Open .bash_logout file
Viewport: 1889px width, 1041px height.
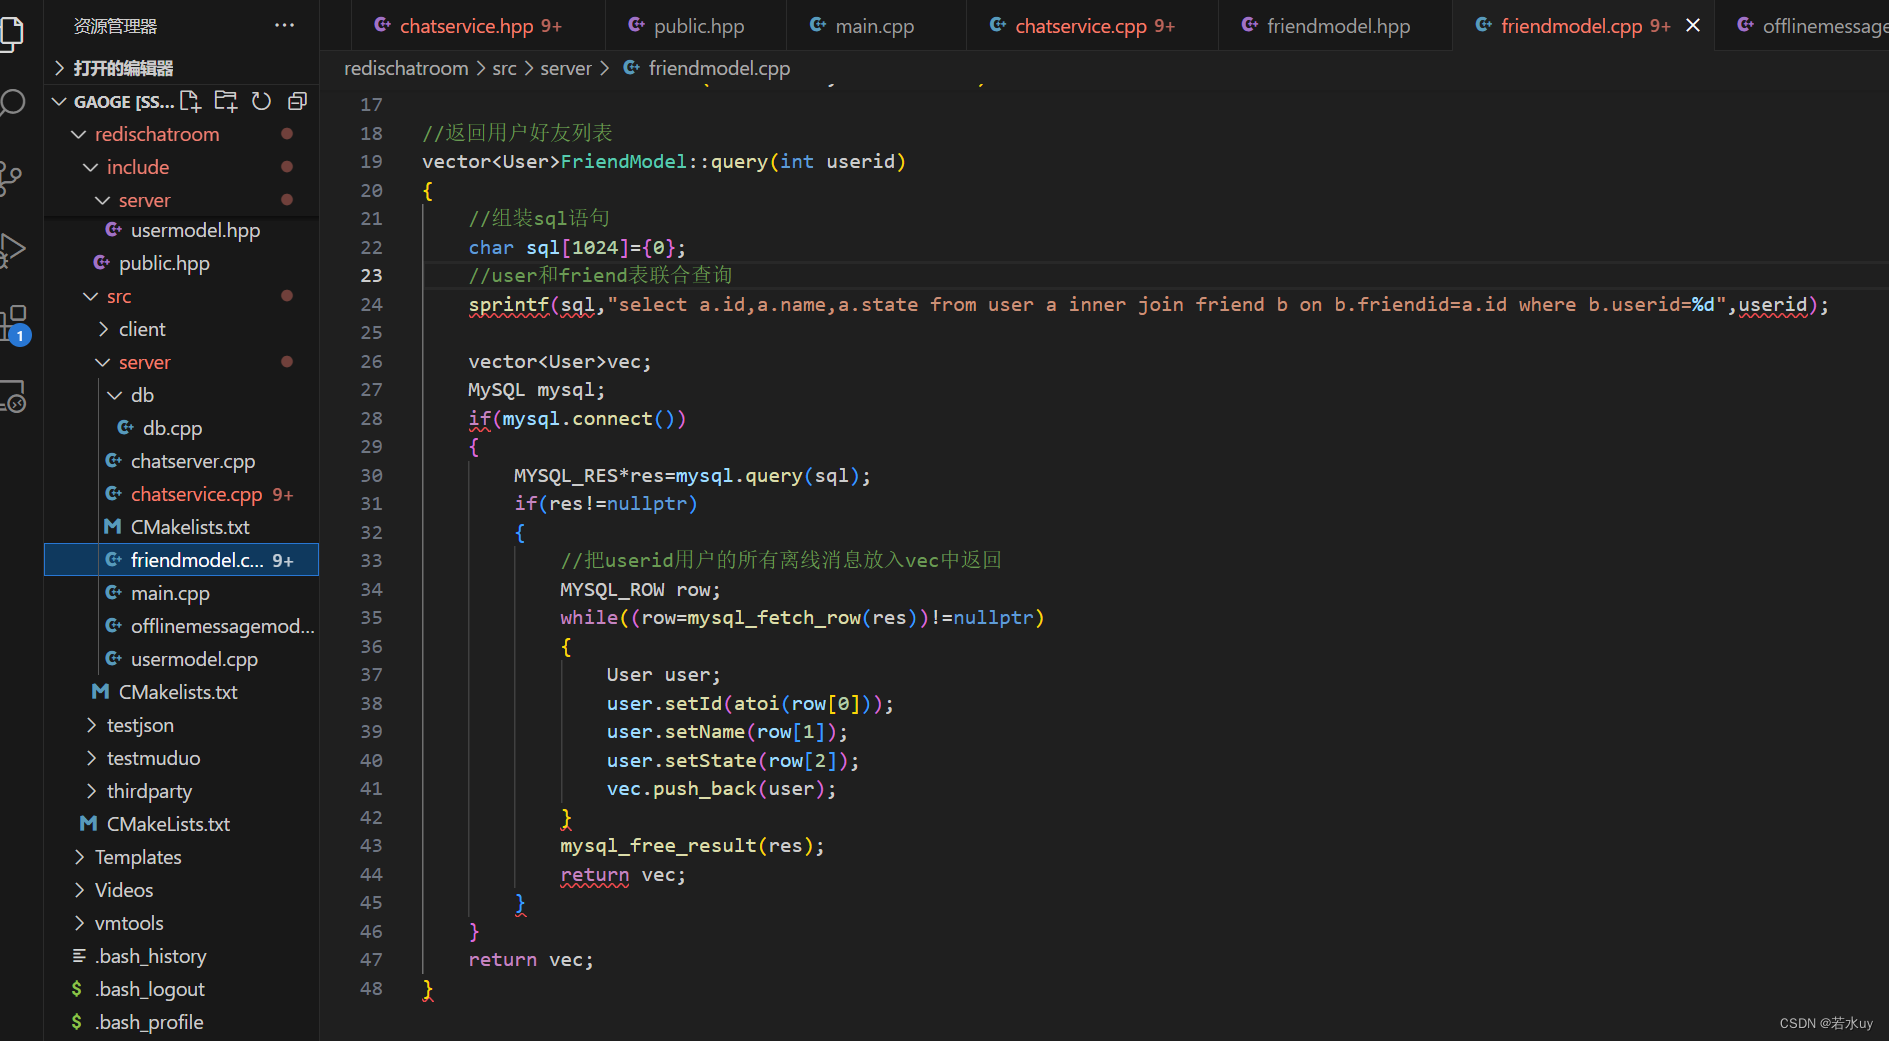(x=181, y=989)
